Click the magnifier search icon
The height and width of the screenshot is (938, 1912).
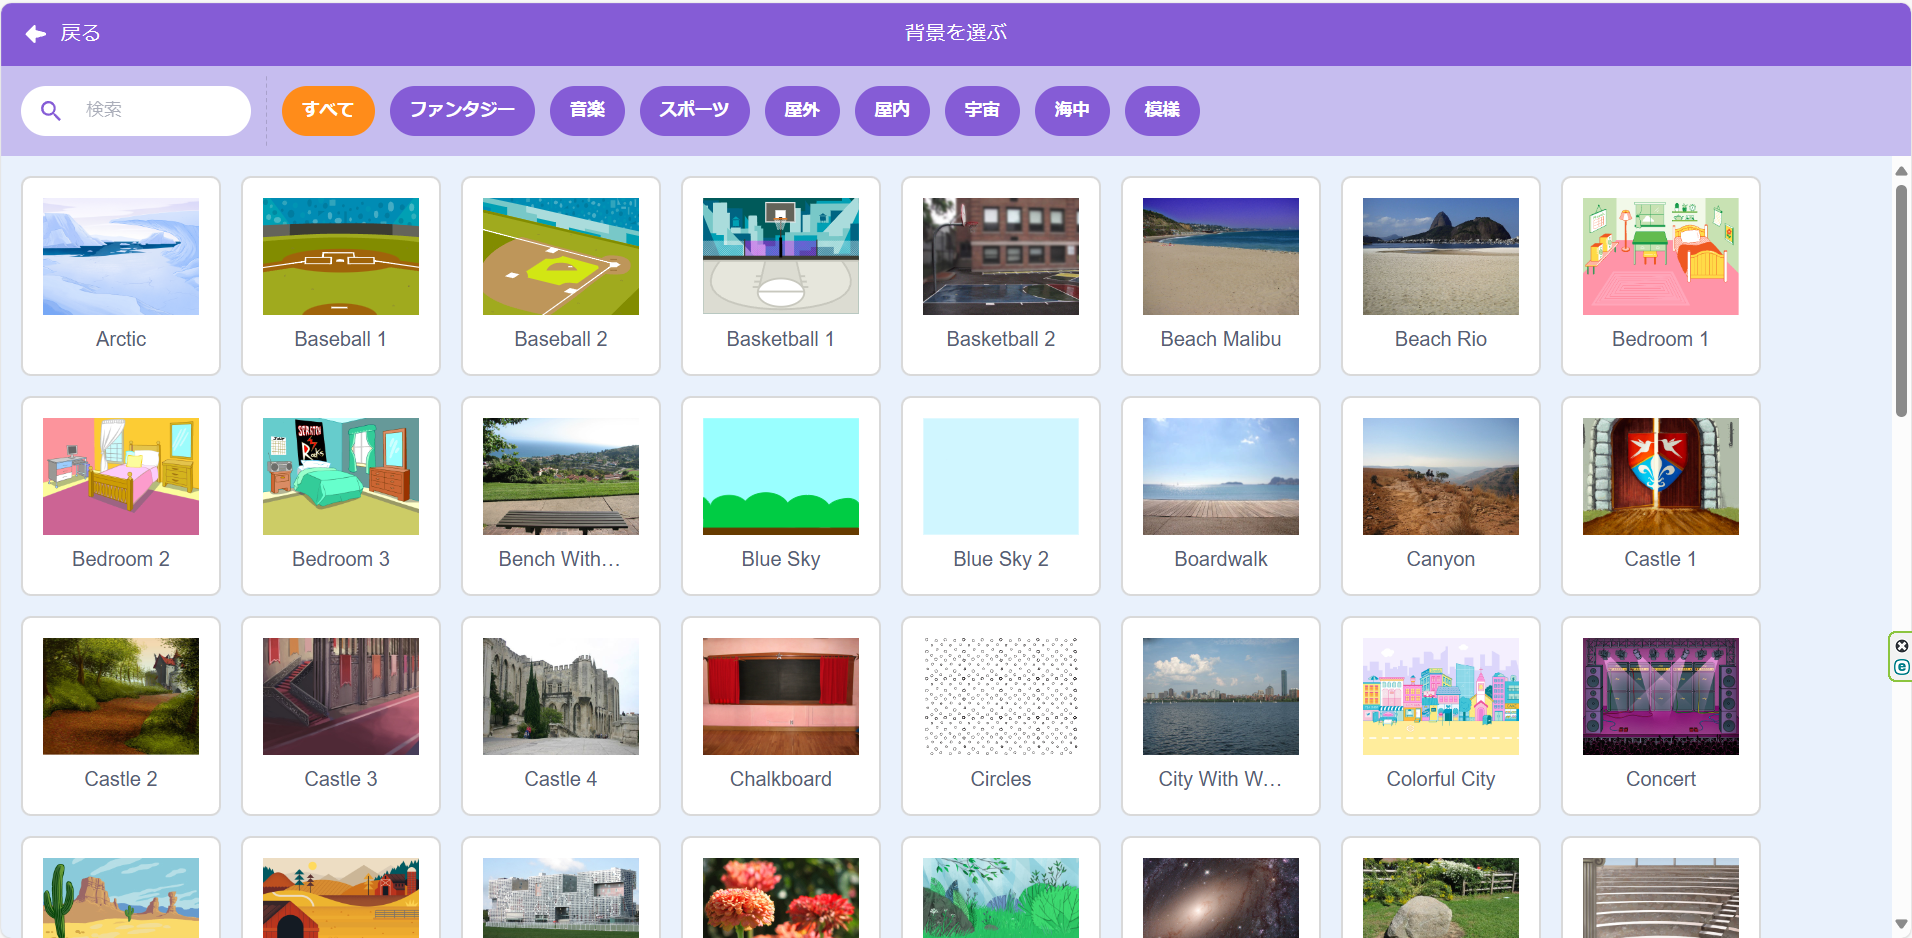[x=51, y=110]
